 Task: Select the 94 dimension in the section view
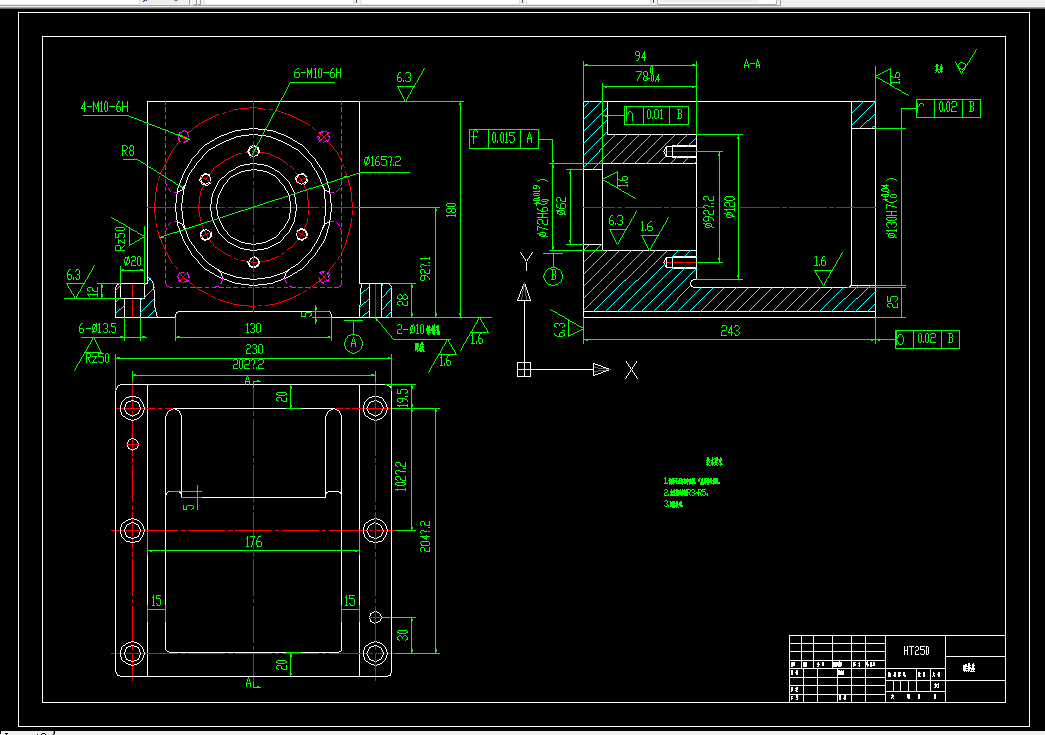pyautogui.click(x=640, y=56)
